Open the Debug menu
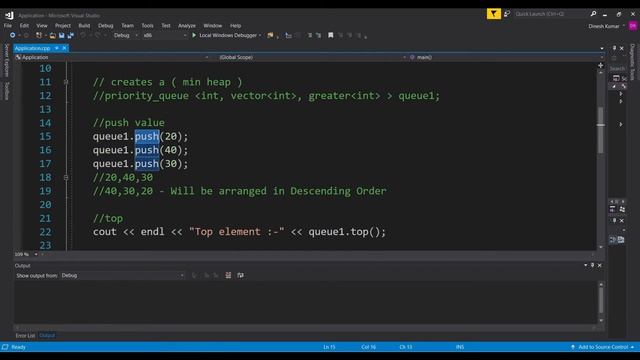 point(105,26)
